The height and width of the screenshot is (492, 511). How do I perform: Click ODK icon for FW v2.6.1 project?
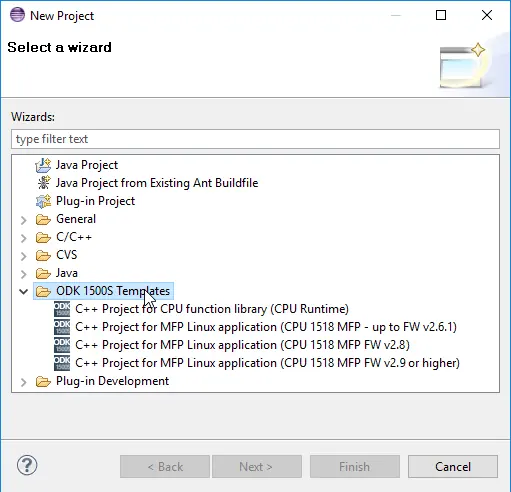[62, 327]
